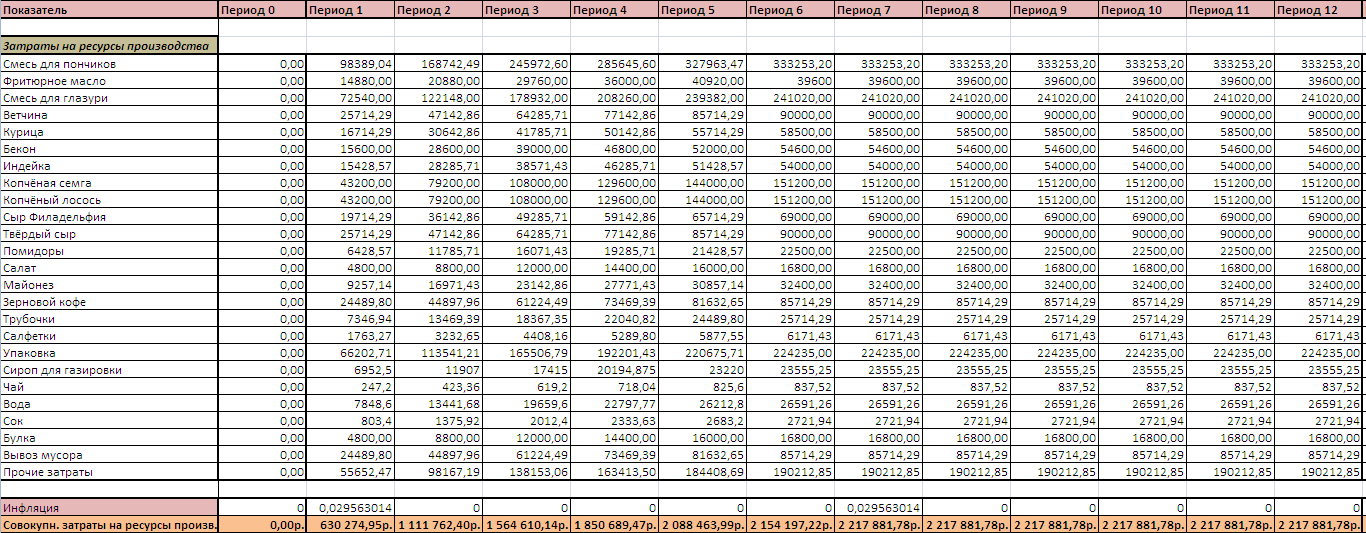Select Упаковка Период 2 value 113541,21

[438, 353]
